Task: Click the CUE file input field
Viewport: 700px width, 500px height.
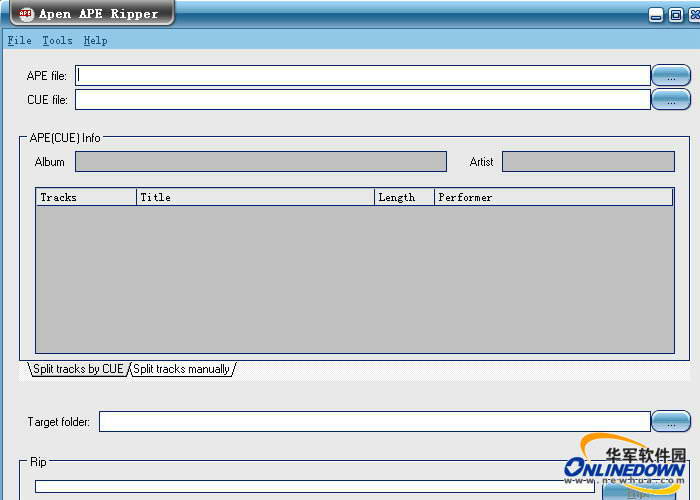Action: (x=363, y=100)
